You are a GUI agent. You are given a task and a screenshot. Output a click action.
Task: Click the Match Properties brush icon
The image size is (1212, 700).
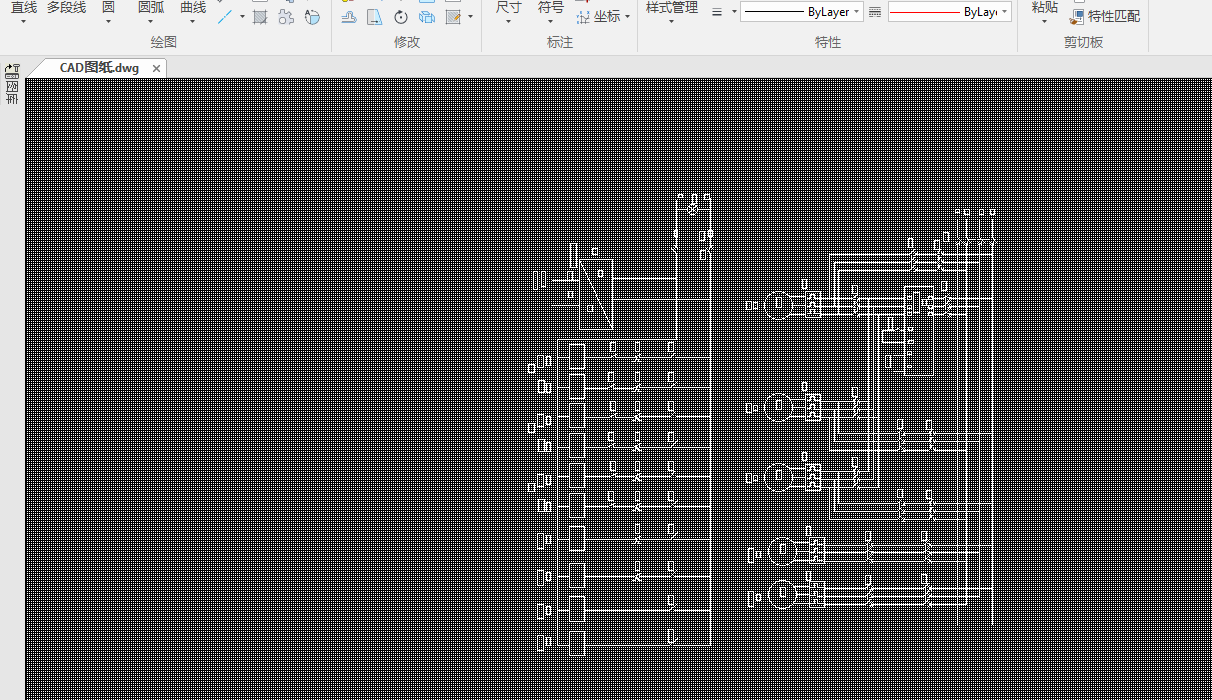pyautogui.click(x=1077, y=17)
